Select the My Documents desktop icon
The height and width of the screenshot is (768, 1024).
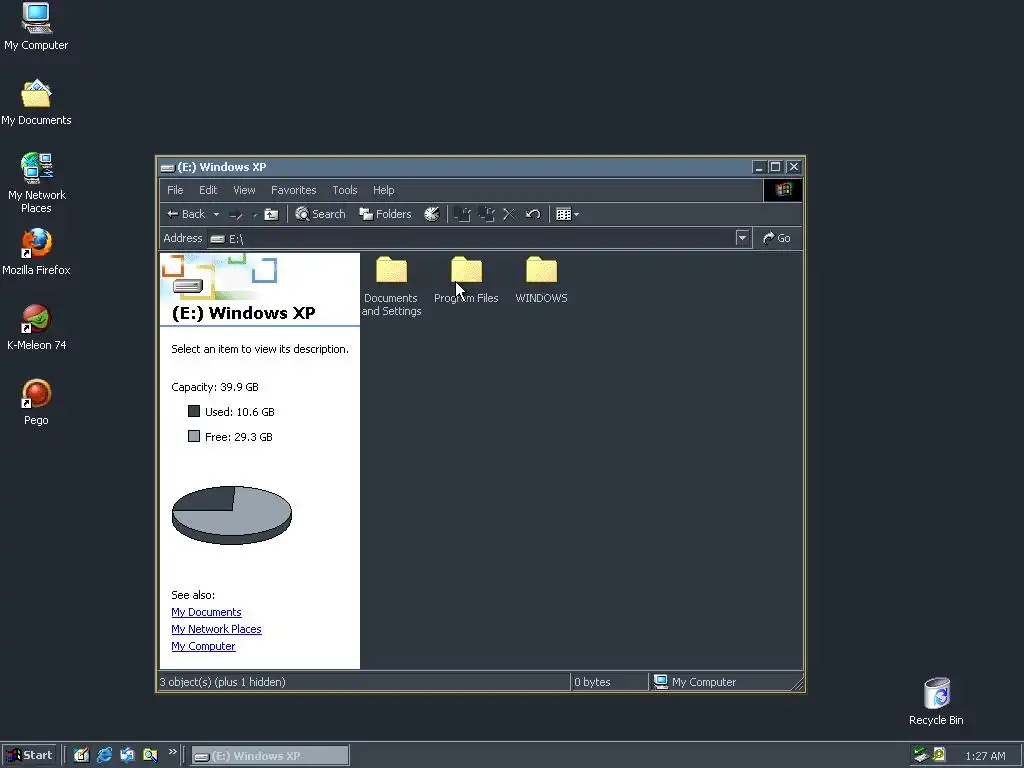[x=36, y=103]
